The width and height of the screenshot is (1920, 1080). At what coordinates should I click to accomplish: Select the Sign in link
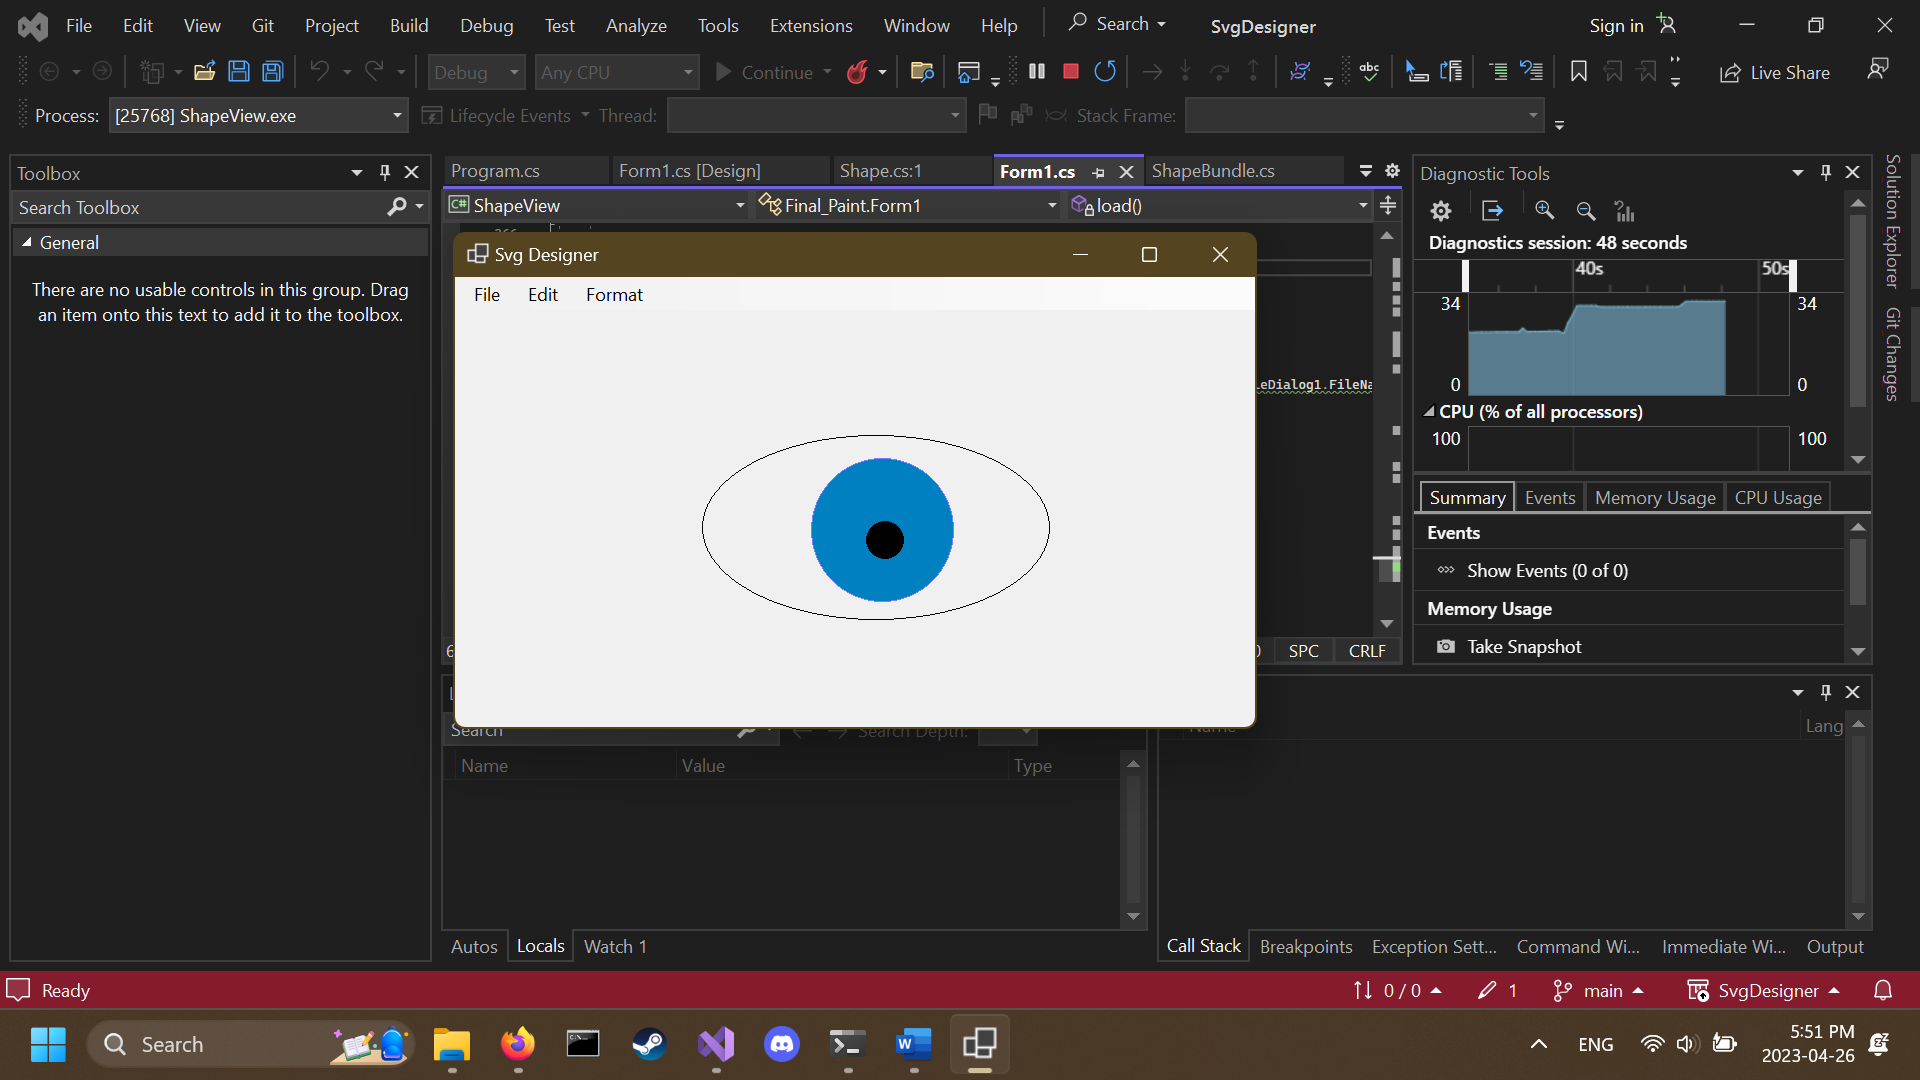point(1615,24)
